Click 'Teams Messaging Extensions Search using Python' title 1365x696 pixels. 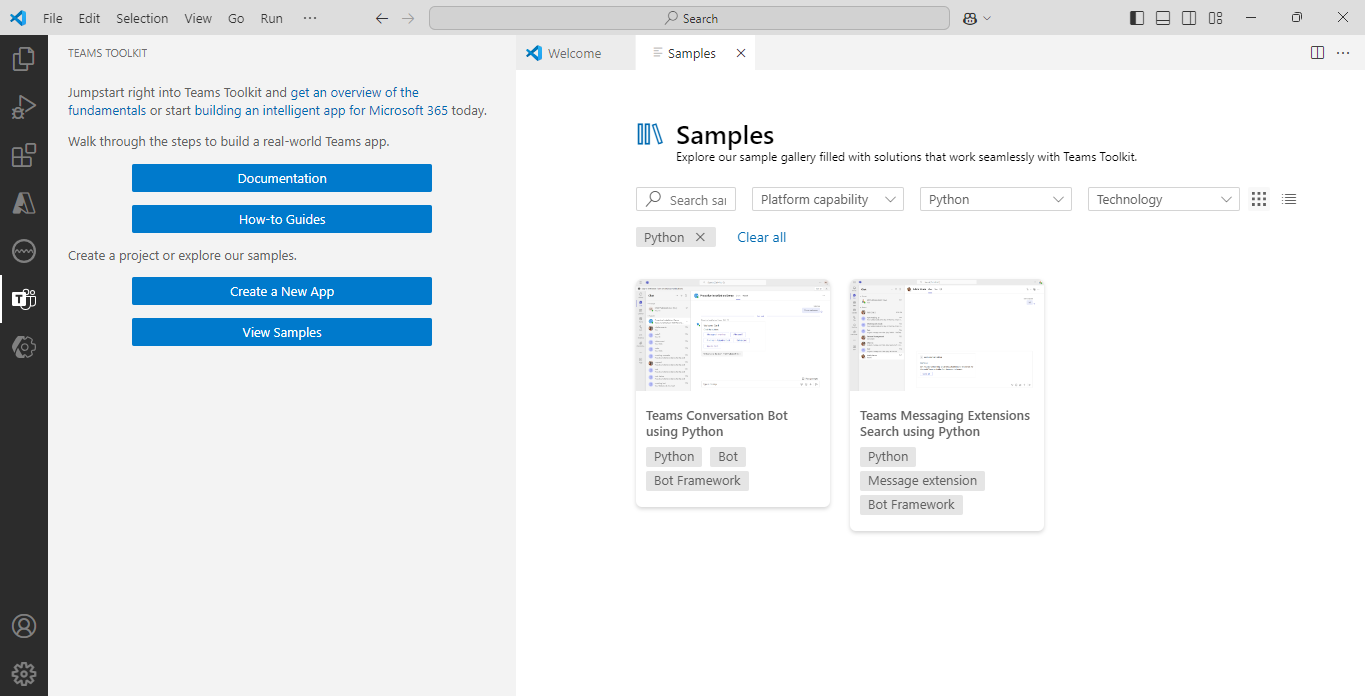[x=945, y=423]
